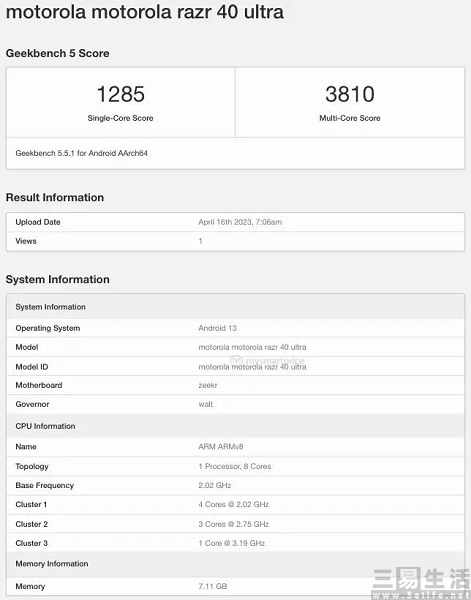Select '1 Core @ 3.19 GHz' value
The width and height of the screenshot is (471, 600).
pyautogui.click(x=231, y=543)
